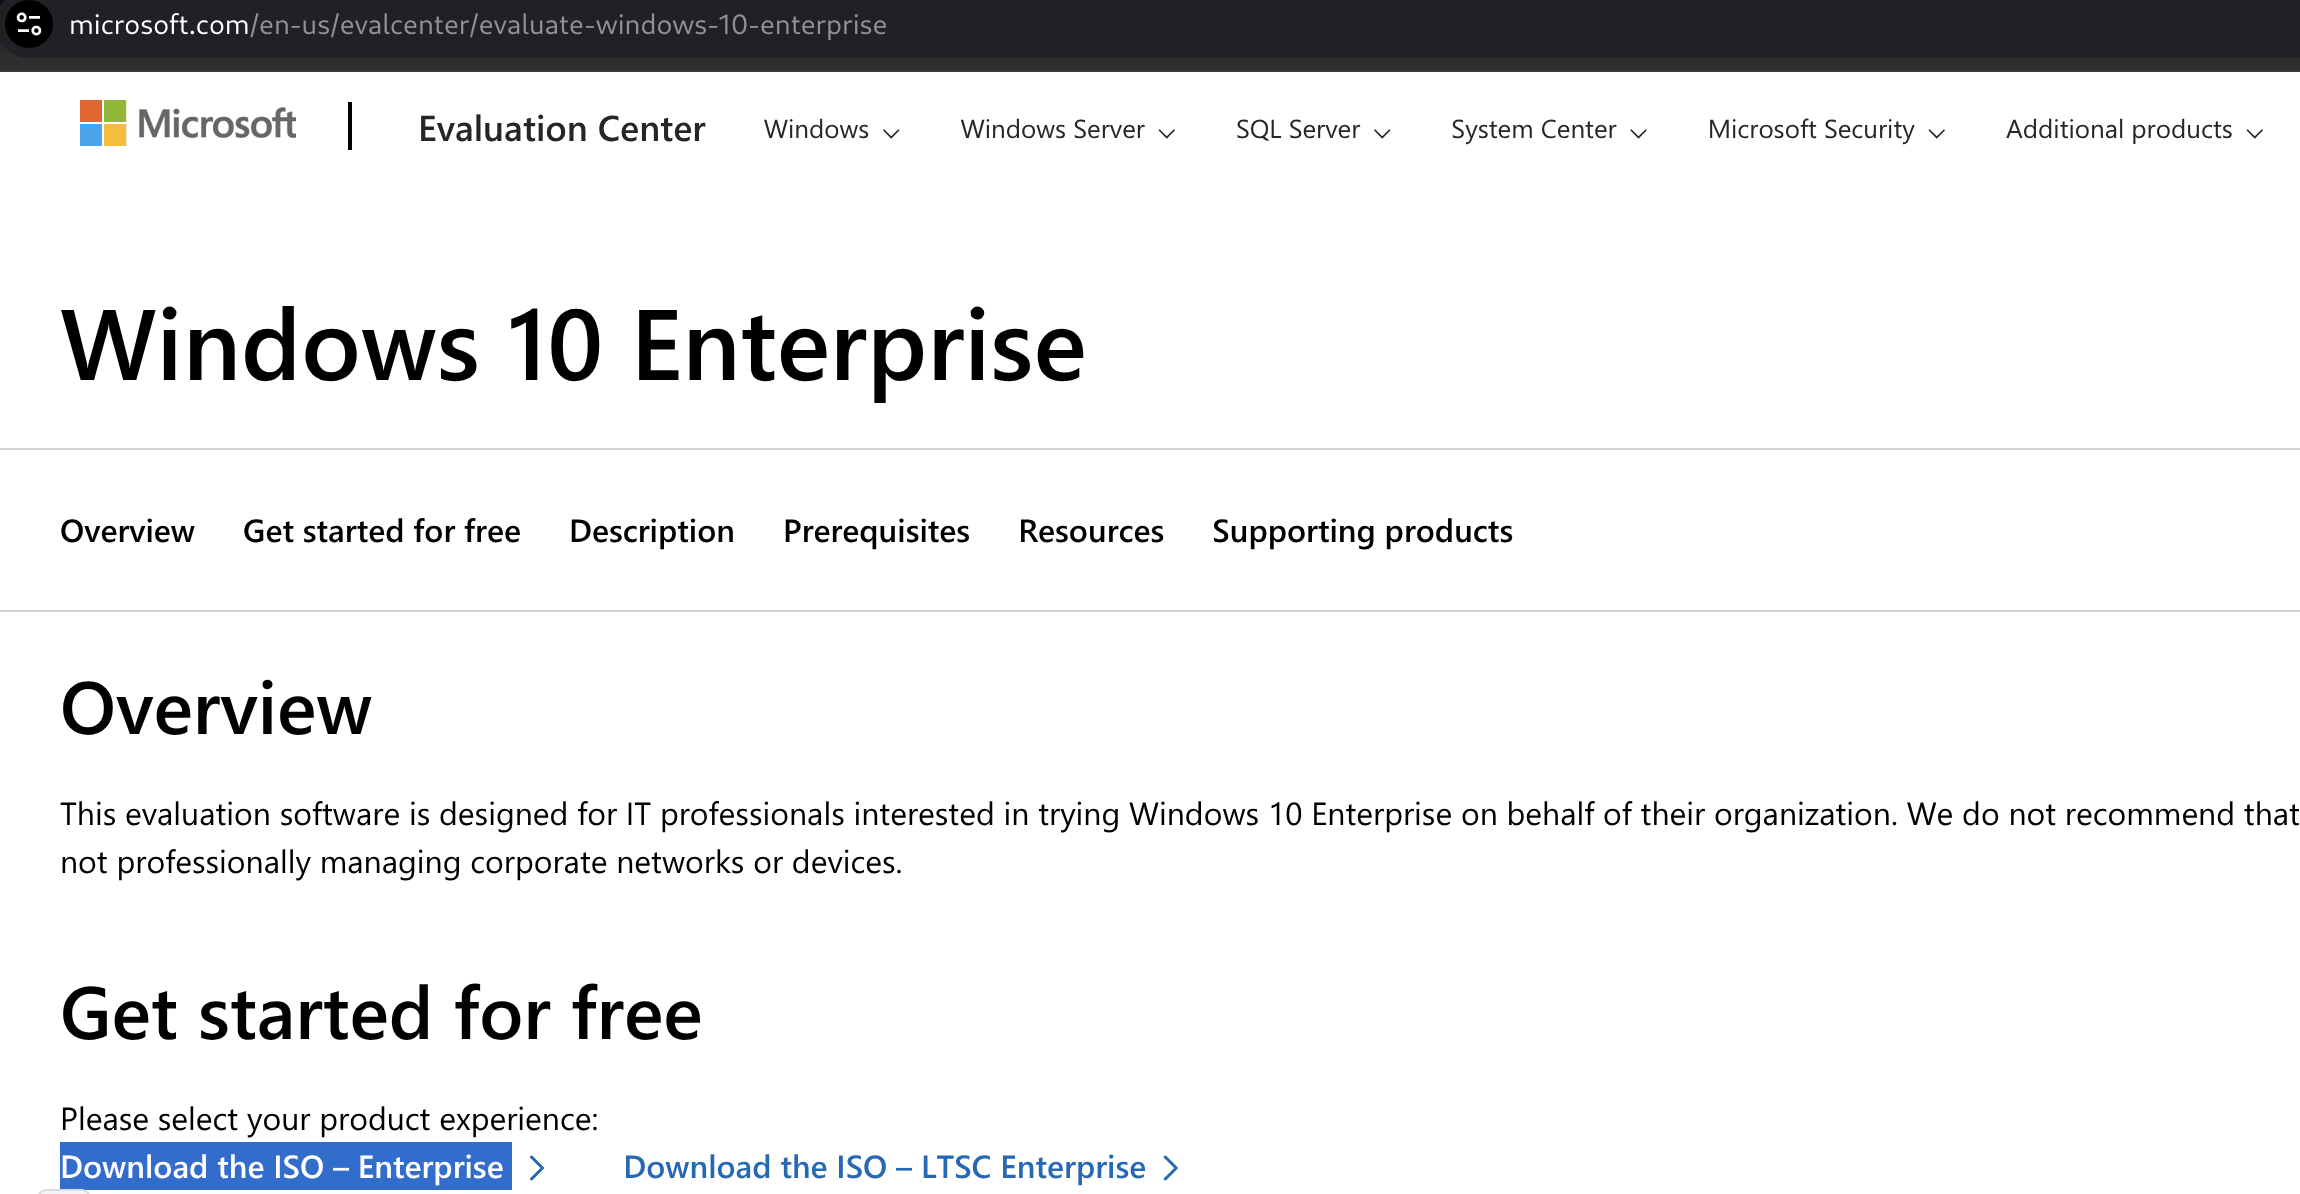Click chevron arrow after Download ISO Enterprise
Screen dimensions: 2300x1194
537,1168
